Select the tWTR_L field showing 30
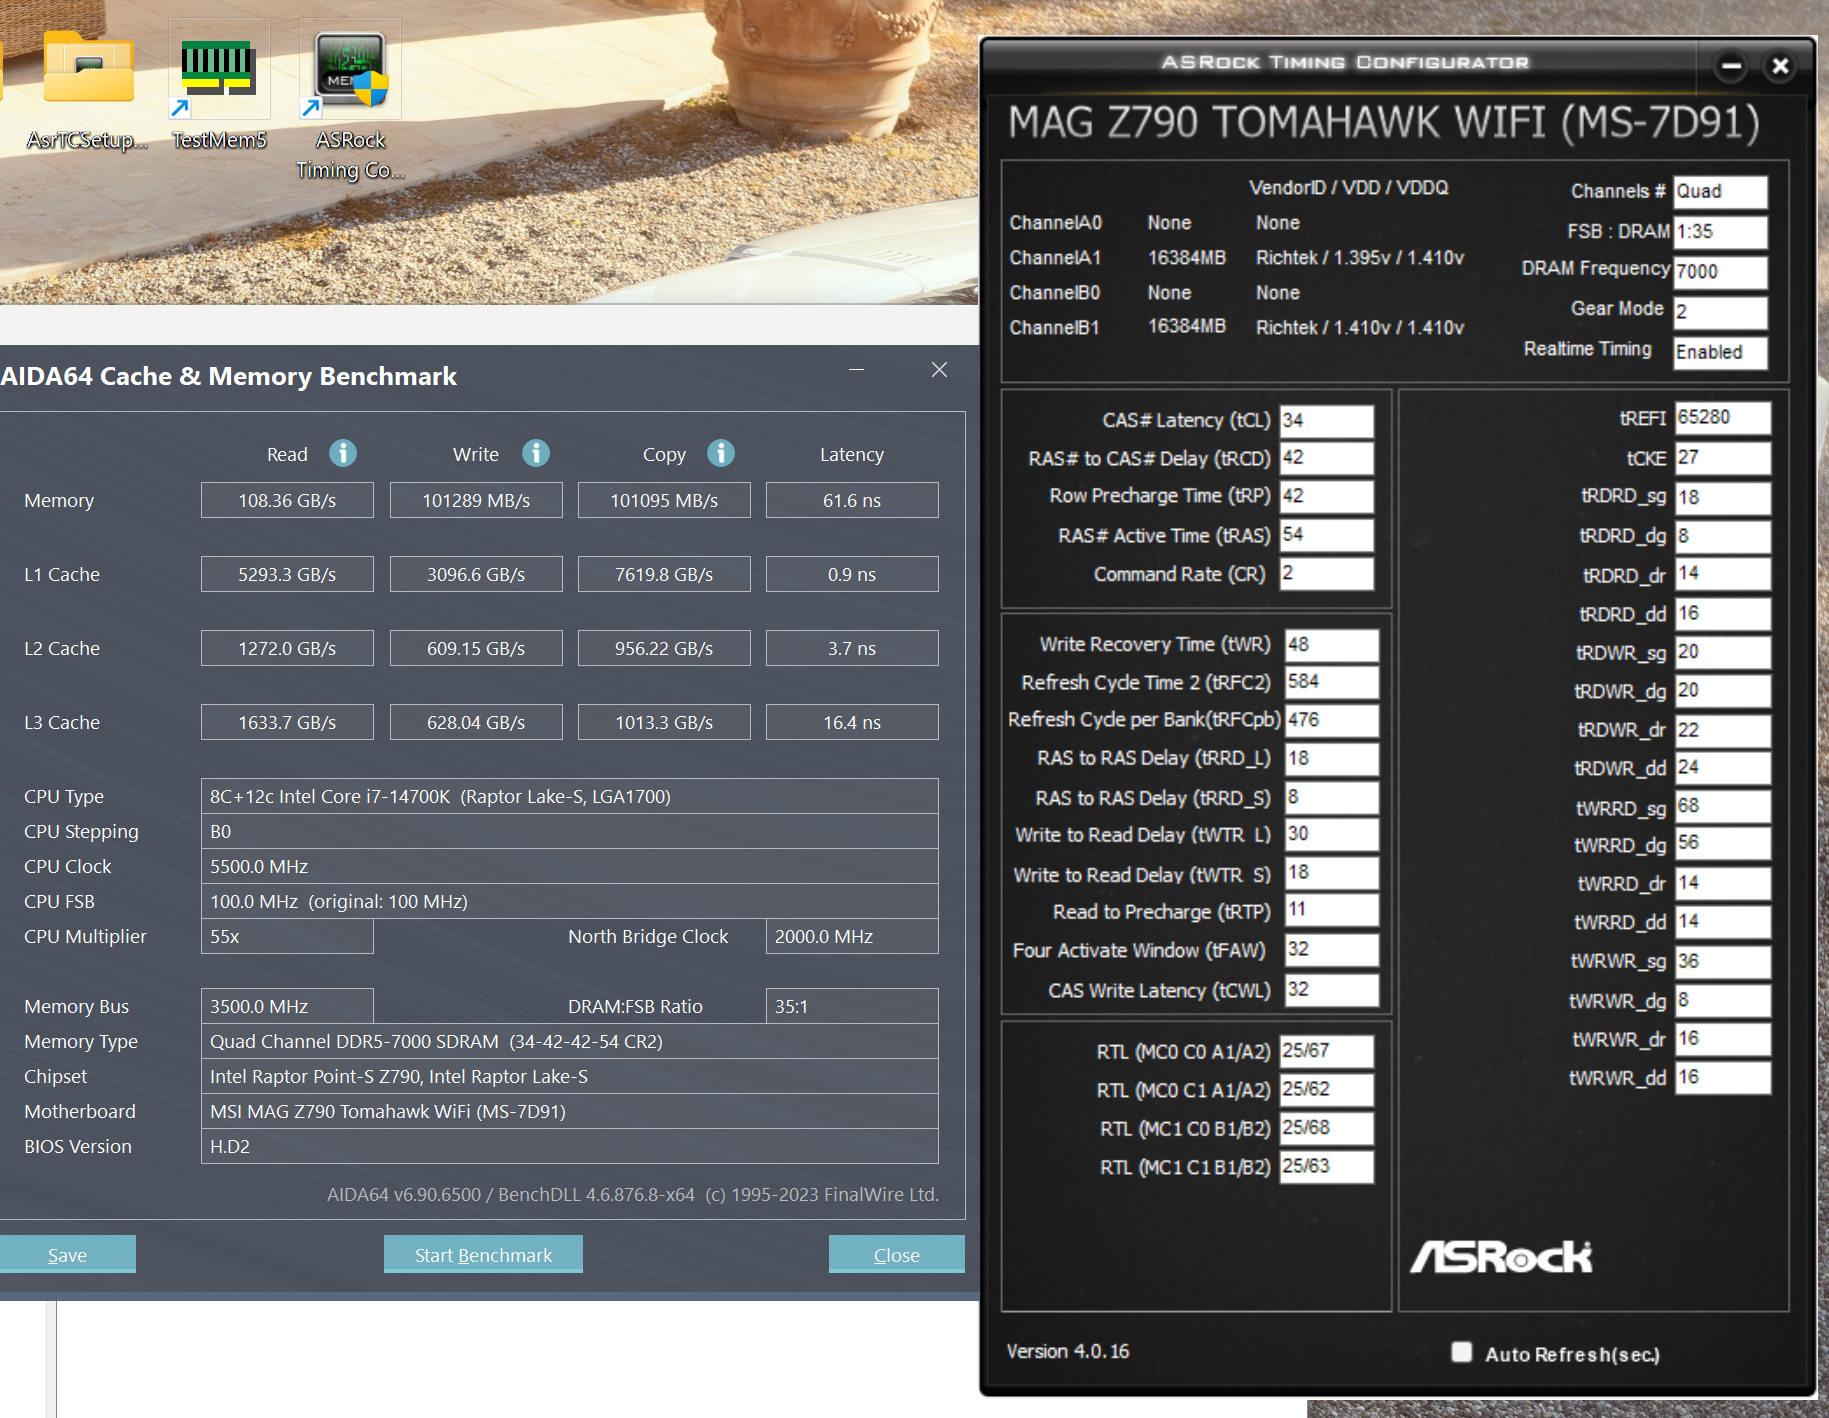This screenshot has width=1829, height=1418. click(x=1332, y=834)
